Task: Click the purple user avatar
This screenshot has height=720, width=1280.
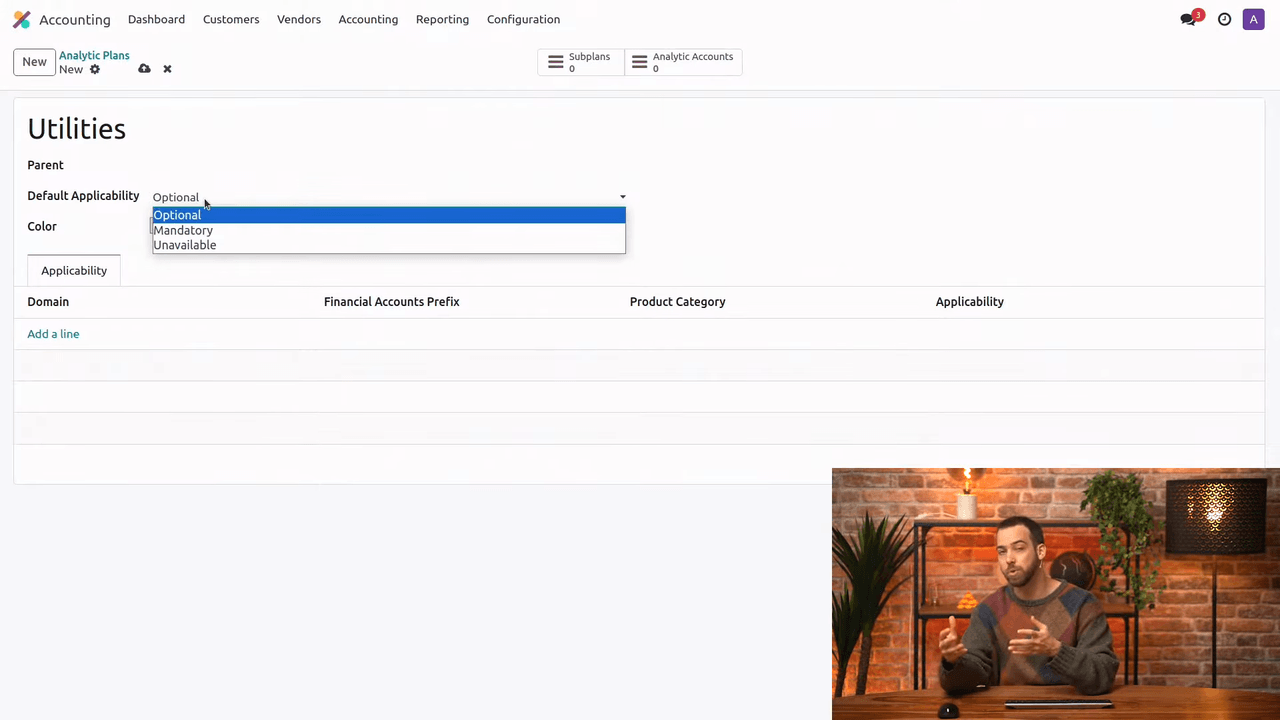Action: coord(1253,19)
